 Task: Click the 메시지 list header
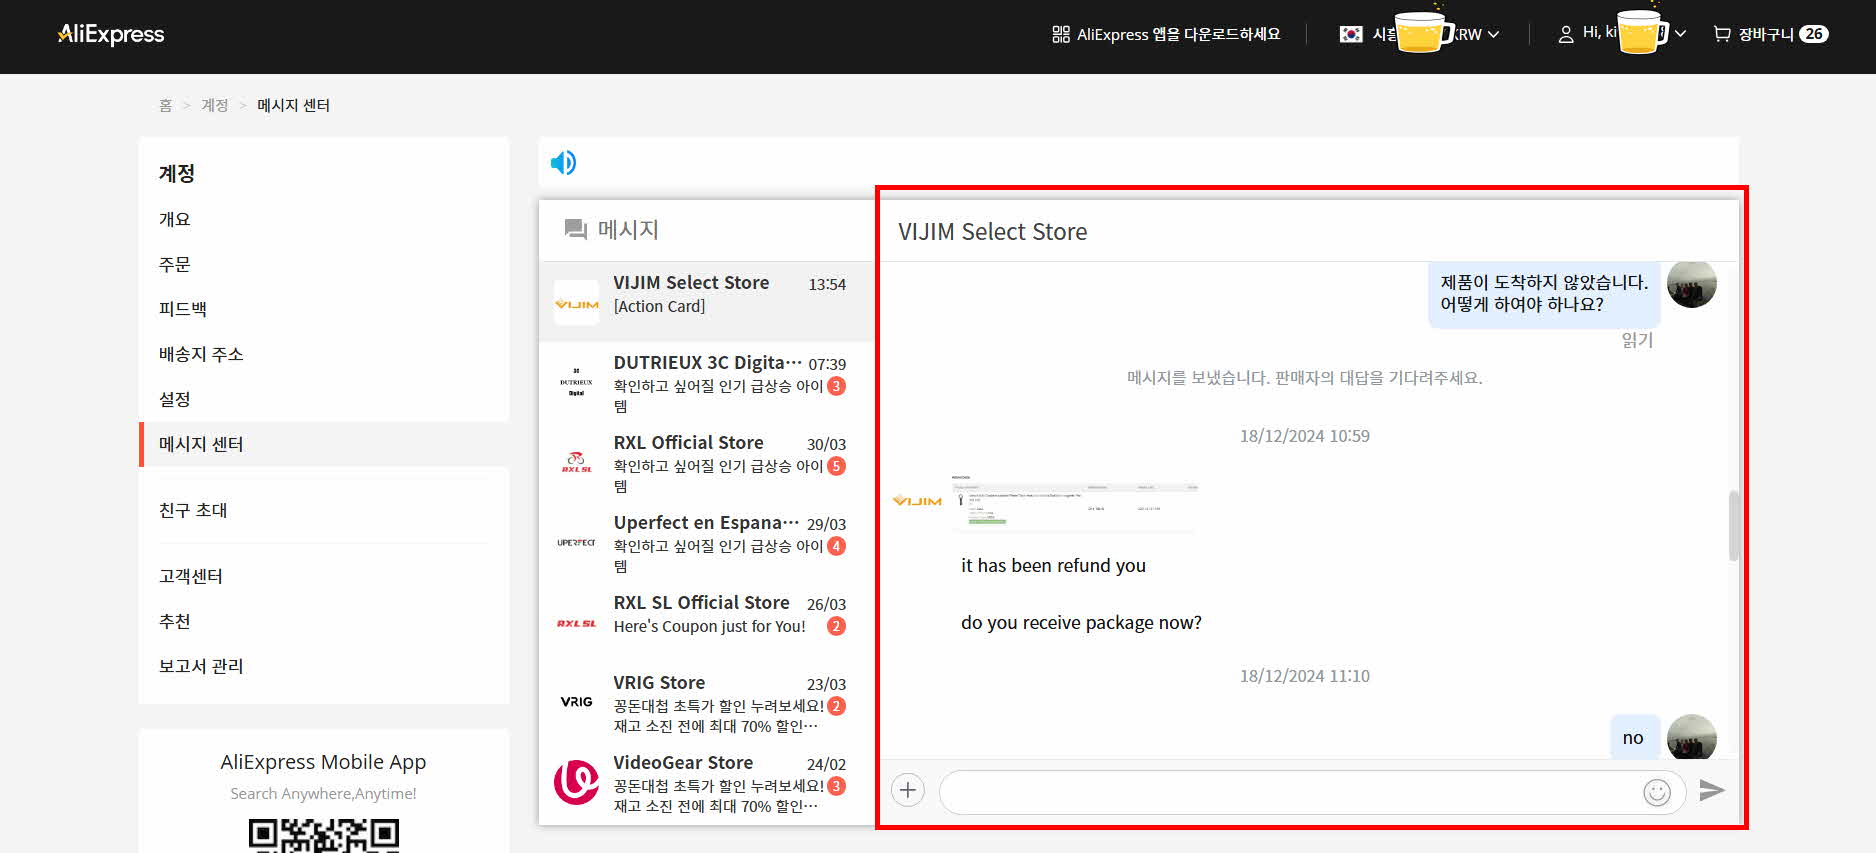[612, 230]
